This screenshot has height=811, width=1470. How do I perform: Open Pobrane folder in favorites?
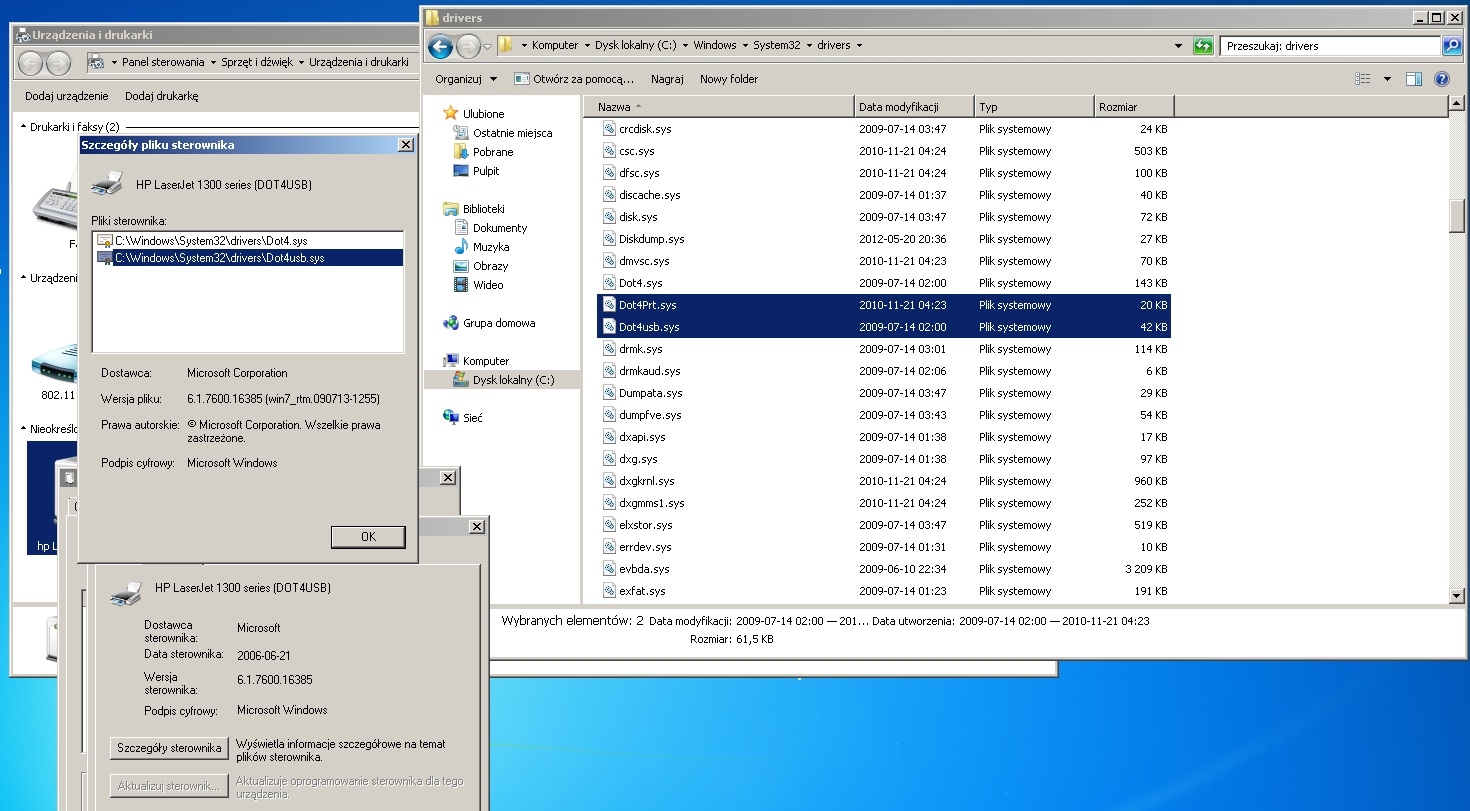click(492, 152)
